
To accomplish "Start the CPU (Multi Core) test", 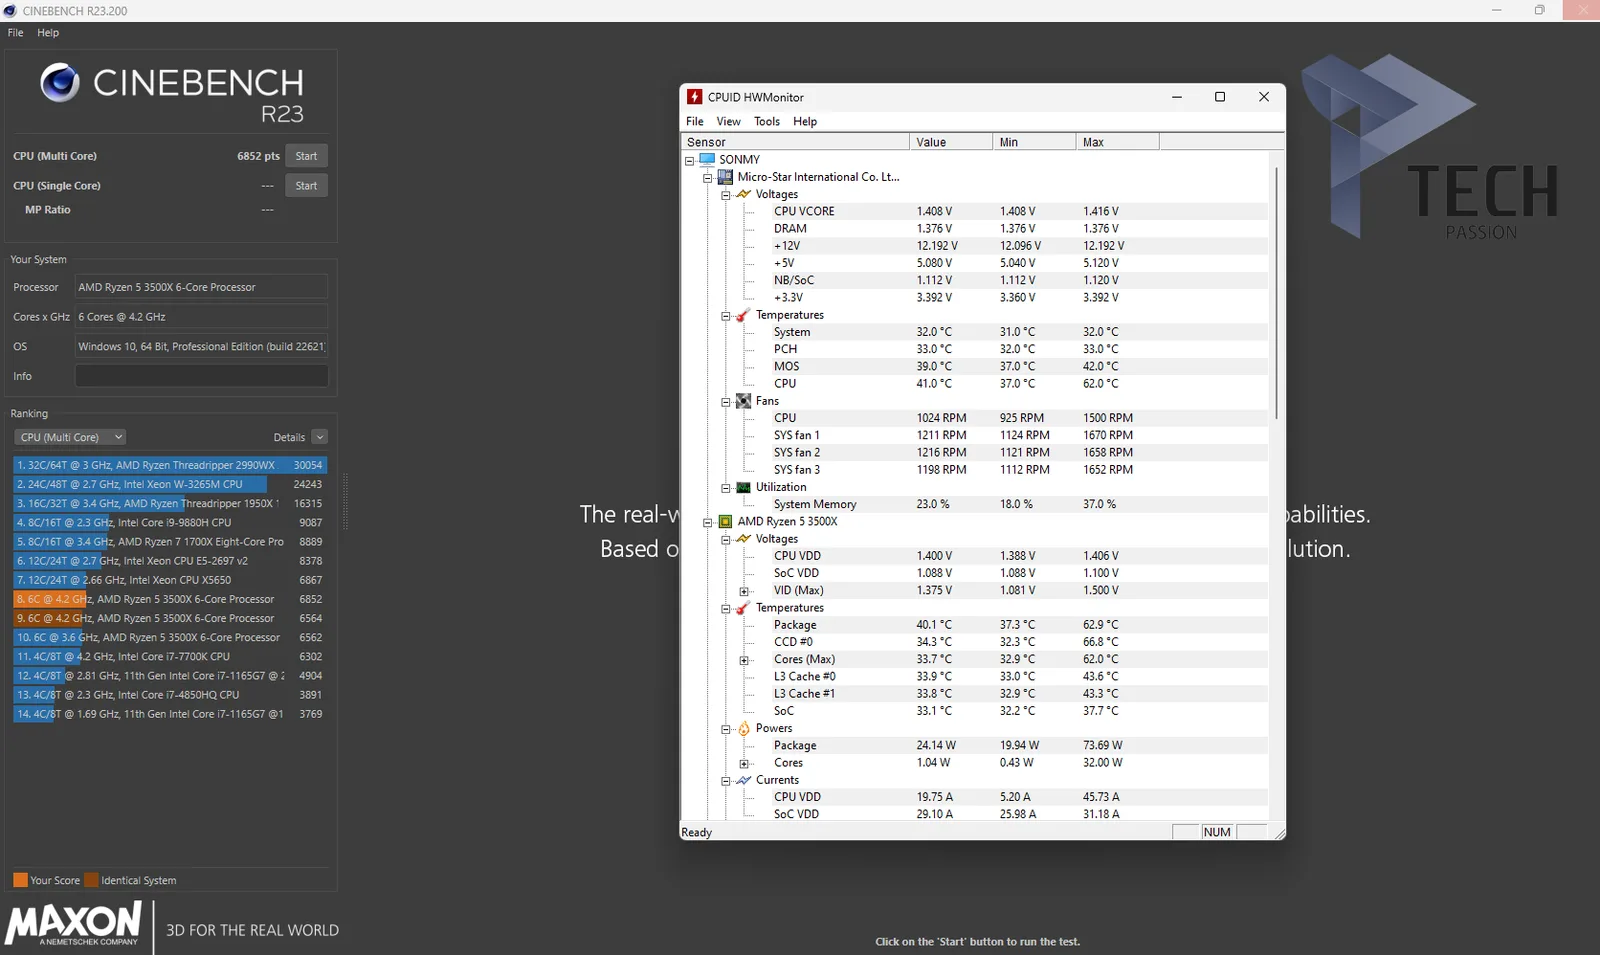I will (x=306, y=156).
